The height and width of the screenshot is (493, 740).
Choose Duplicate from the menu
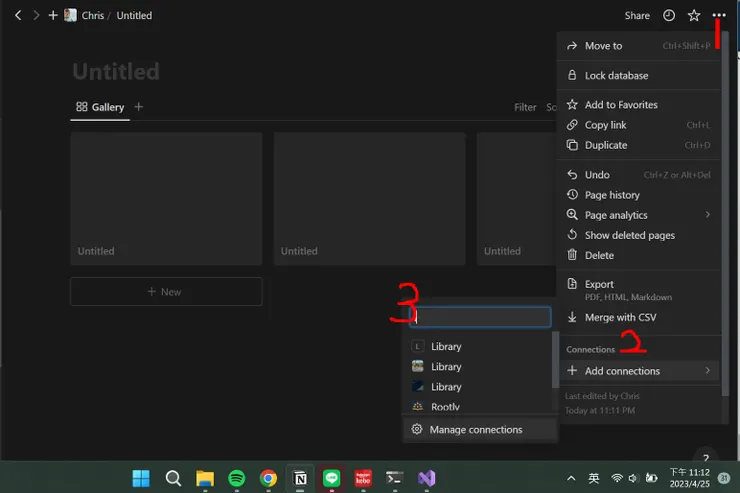[x=606, y=145]
